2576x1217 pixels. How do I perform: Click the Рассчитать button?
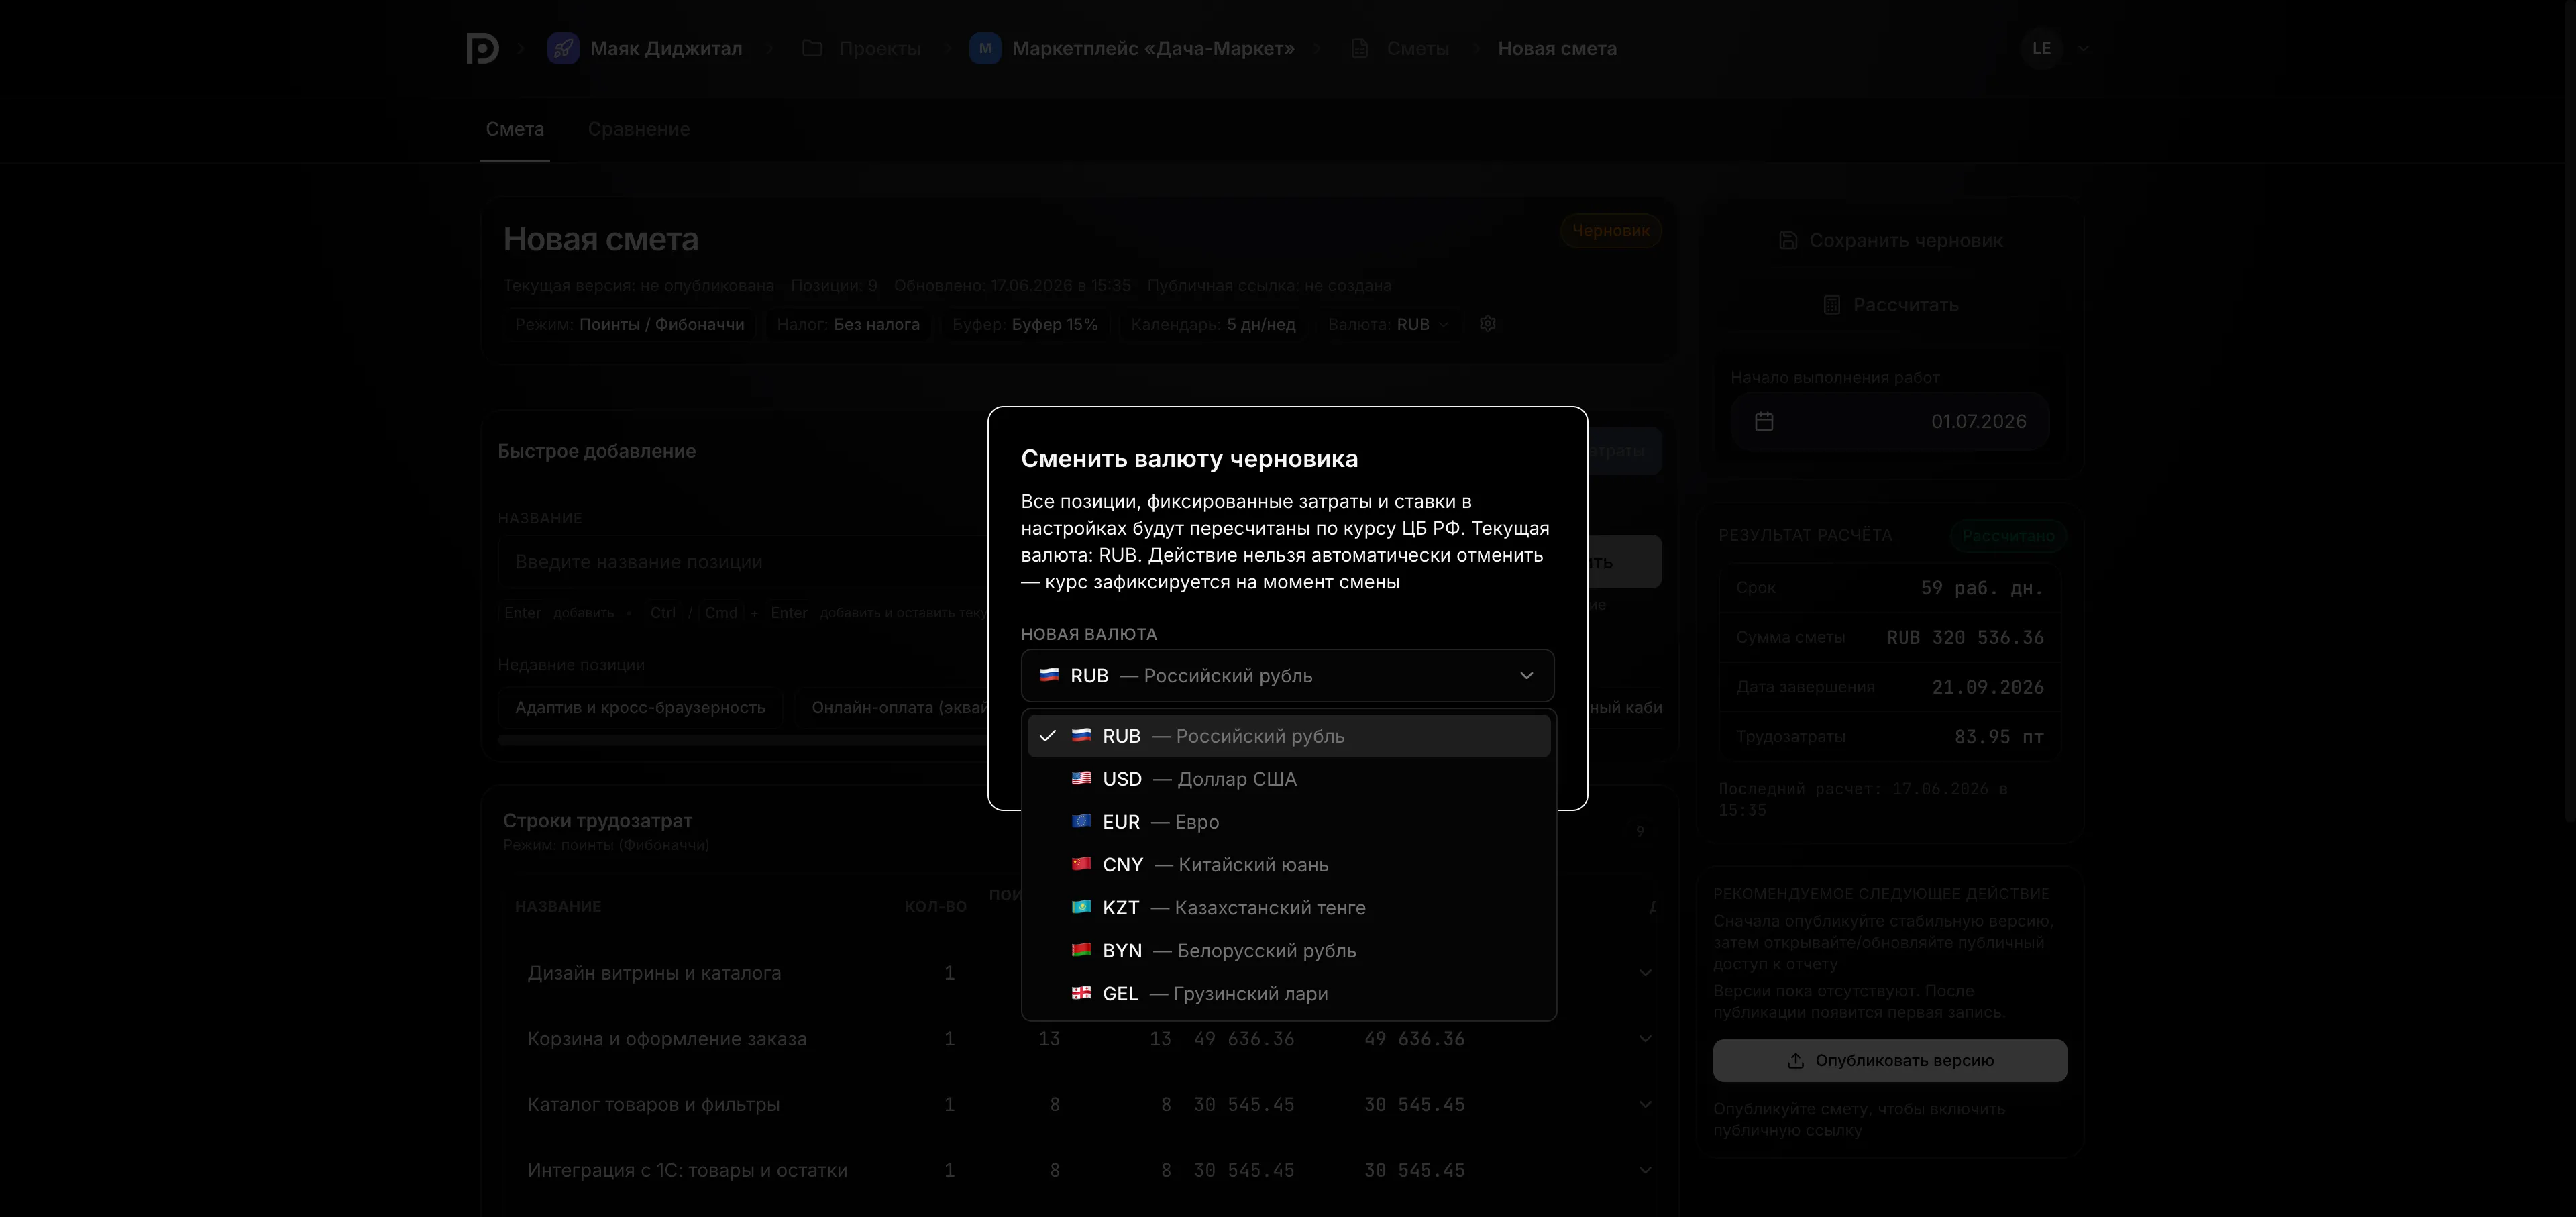coord(1890,305)
